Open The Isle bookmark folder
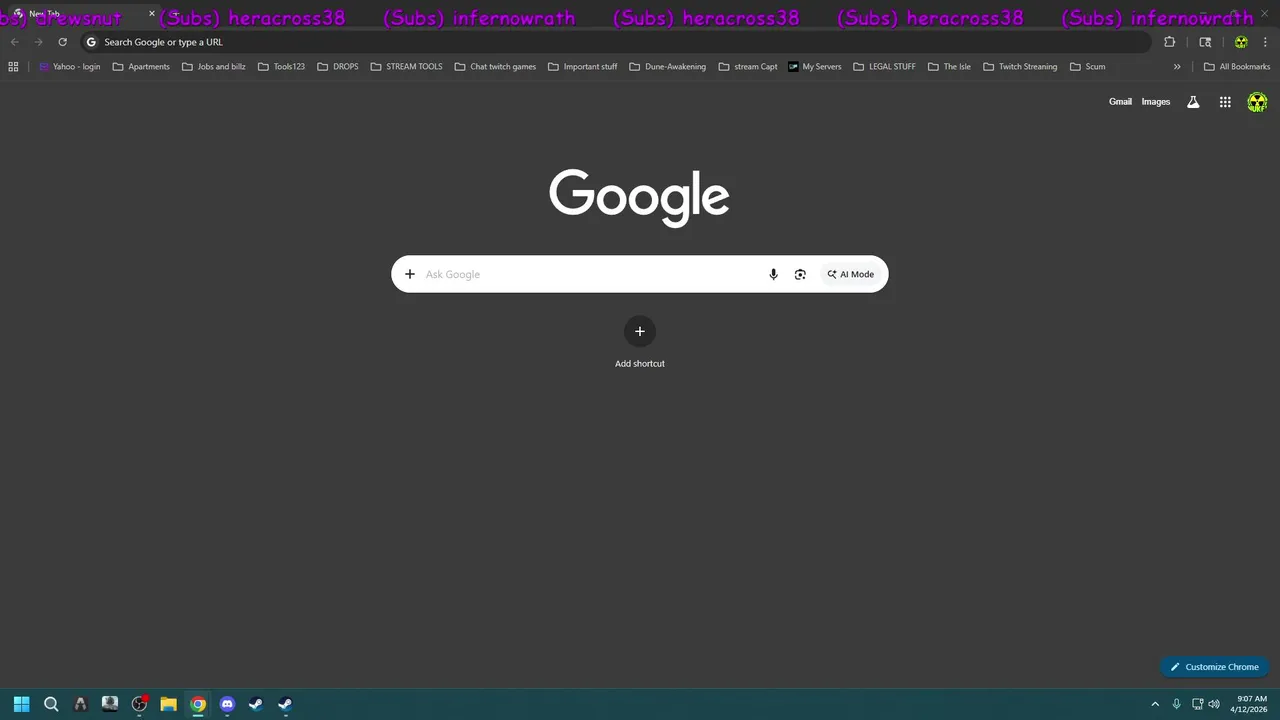 [949, 67]
